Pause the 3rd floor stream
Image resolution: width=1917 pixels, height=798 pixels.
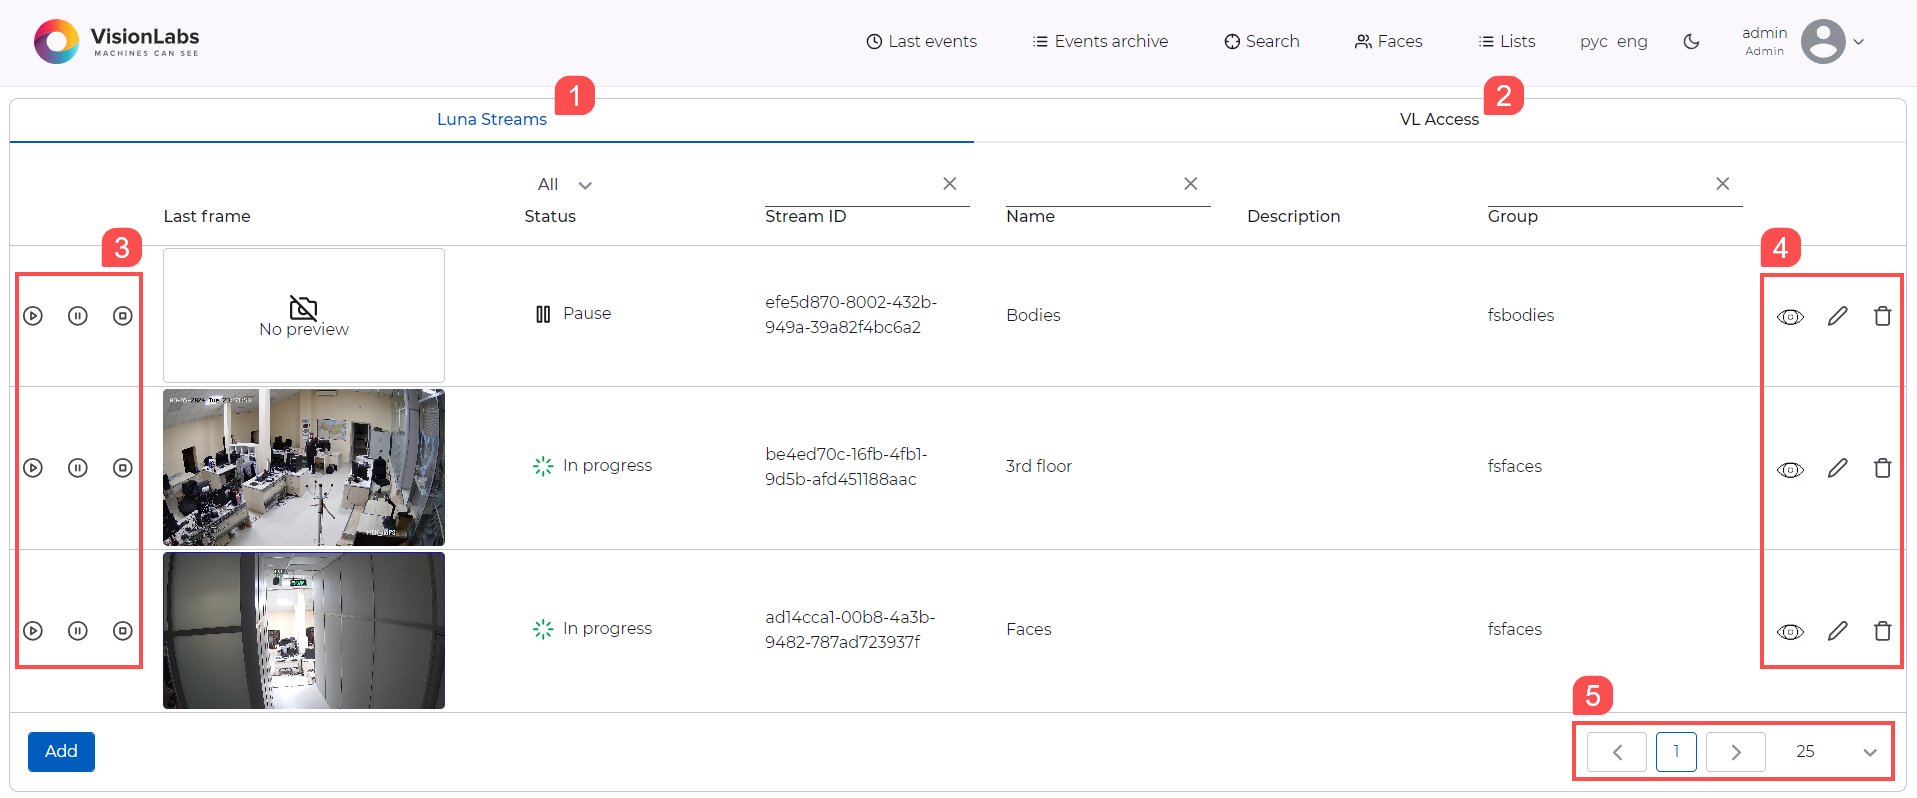(78, 468)
